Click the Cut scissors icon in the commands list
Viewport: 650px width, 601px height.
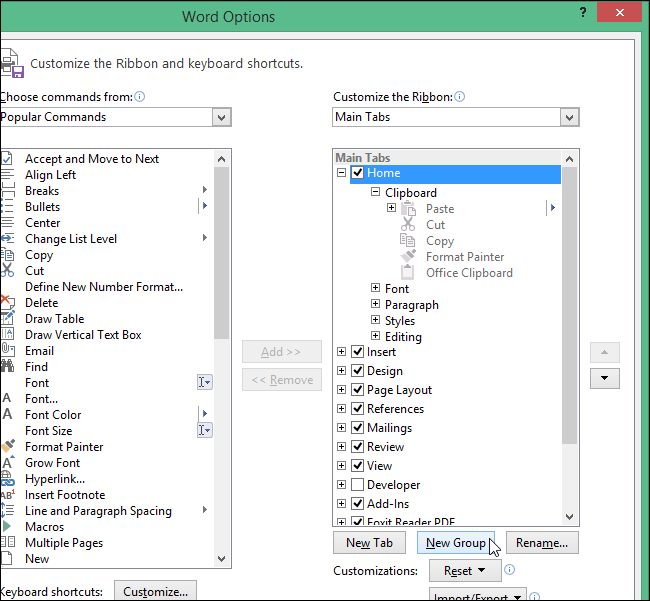tap(7, 270)
